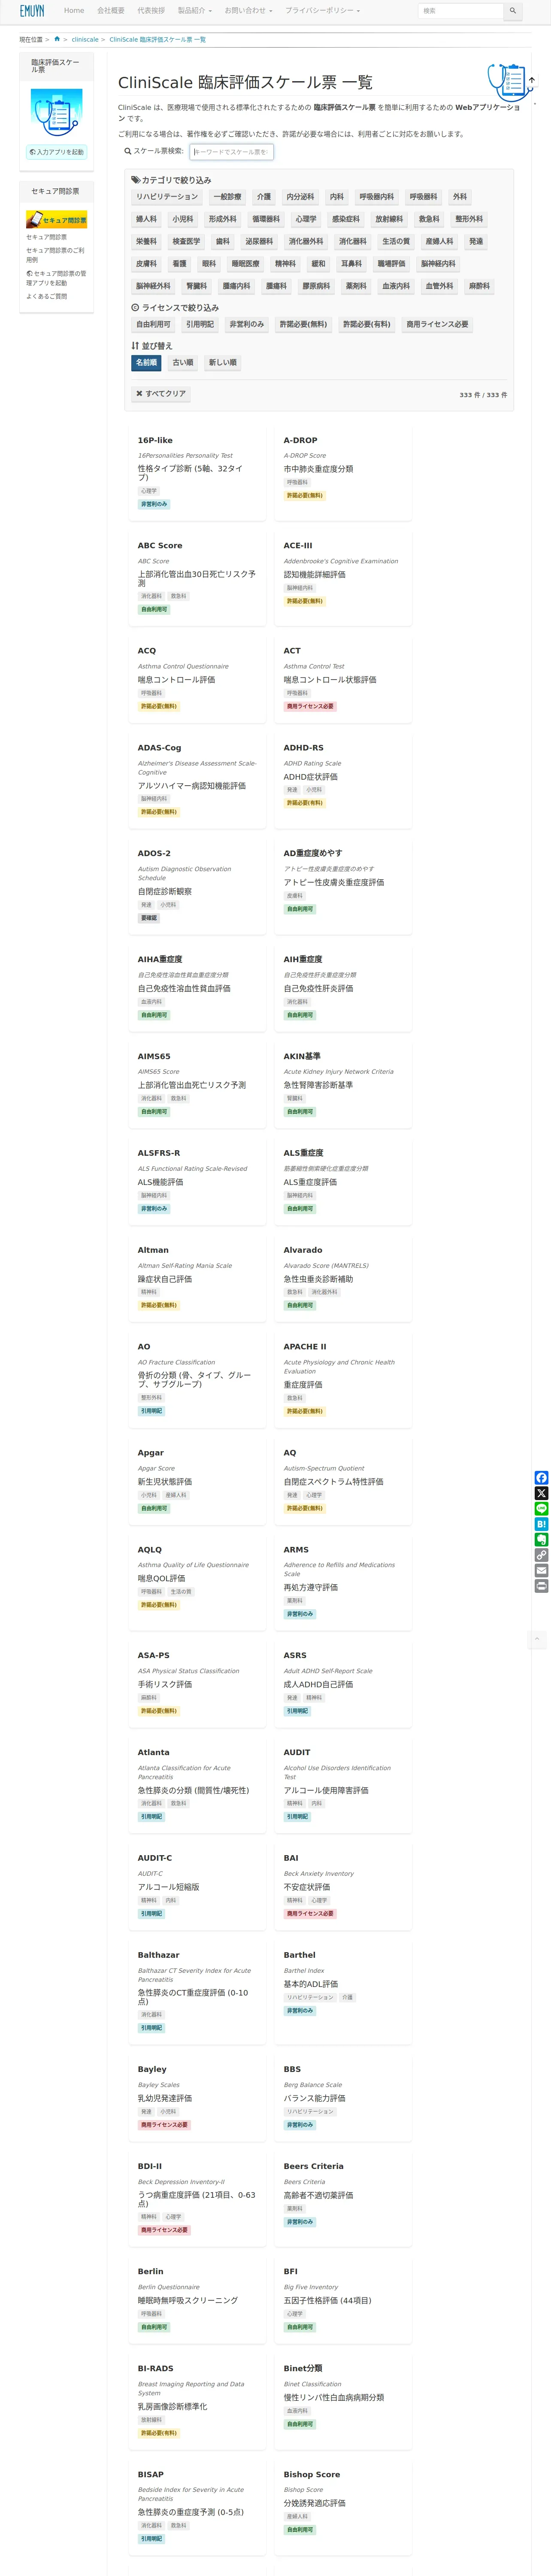Focus the スケール票検索 keyword input

click(x=232, y=152)
